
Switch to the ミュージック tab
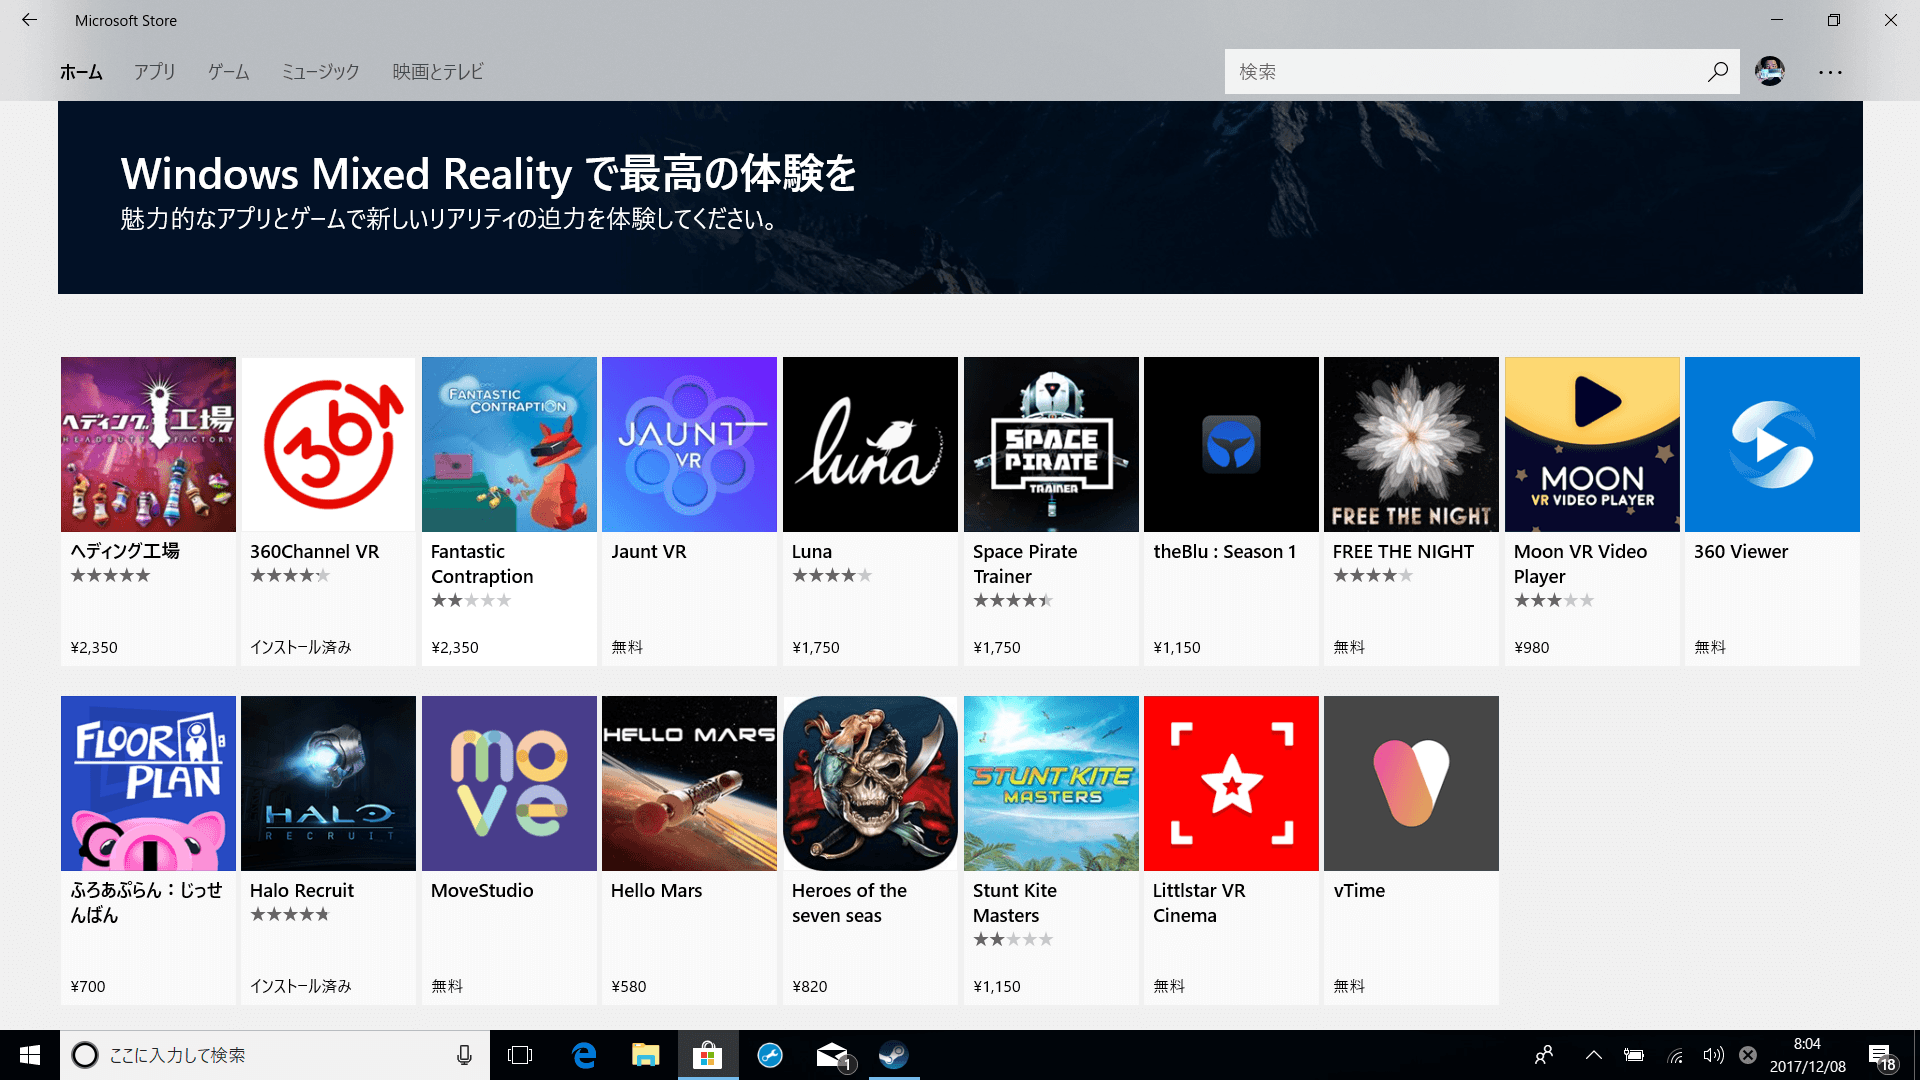pos(319,71)
